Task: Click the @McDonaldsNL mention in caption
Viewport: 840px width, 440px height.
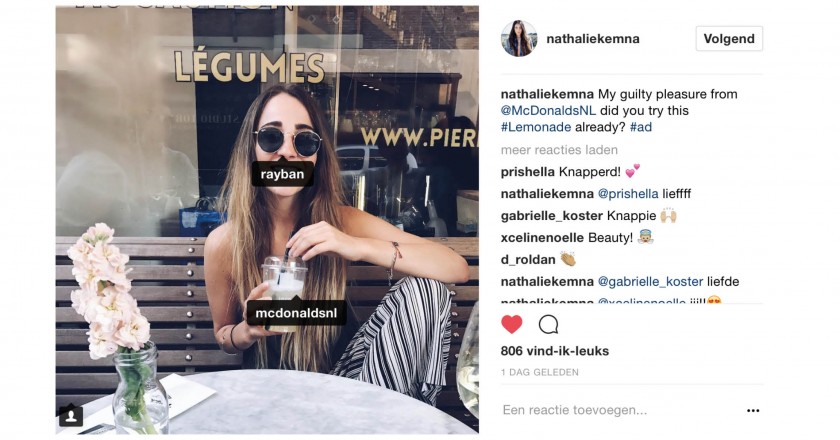Action: pyautogui.click(x=548, y=110)
